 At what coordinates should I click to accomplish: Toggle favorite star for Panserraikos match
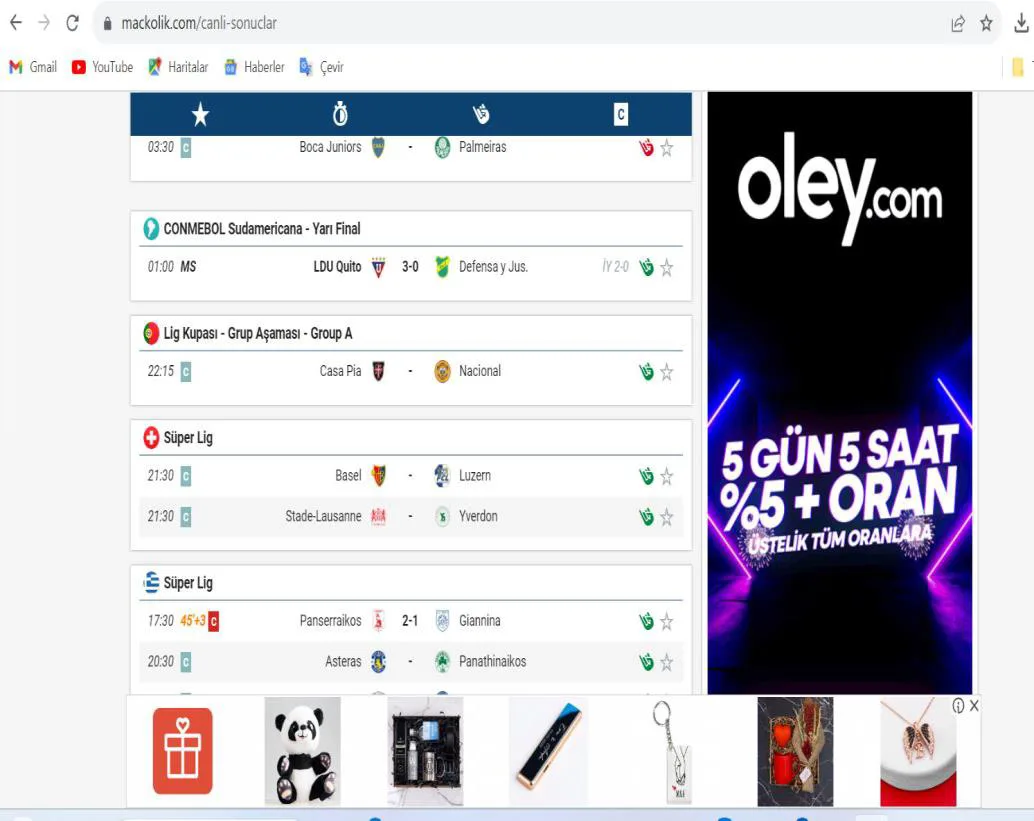click(667, 621)
